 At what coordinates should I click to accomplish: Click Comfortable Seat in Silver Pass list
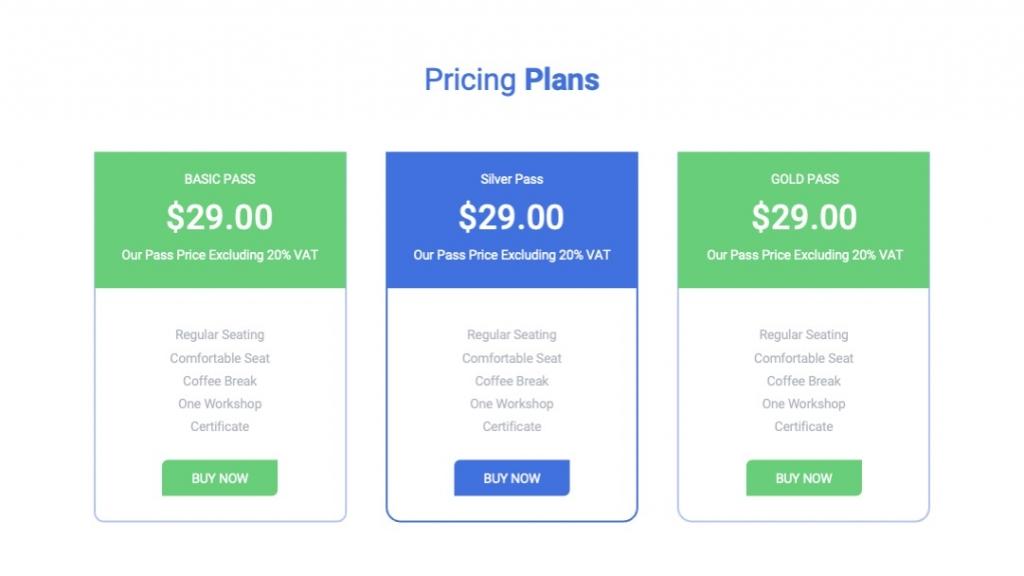(512, 358)
